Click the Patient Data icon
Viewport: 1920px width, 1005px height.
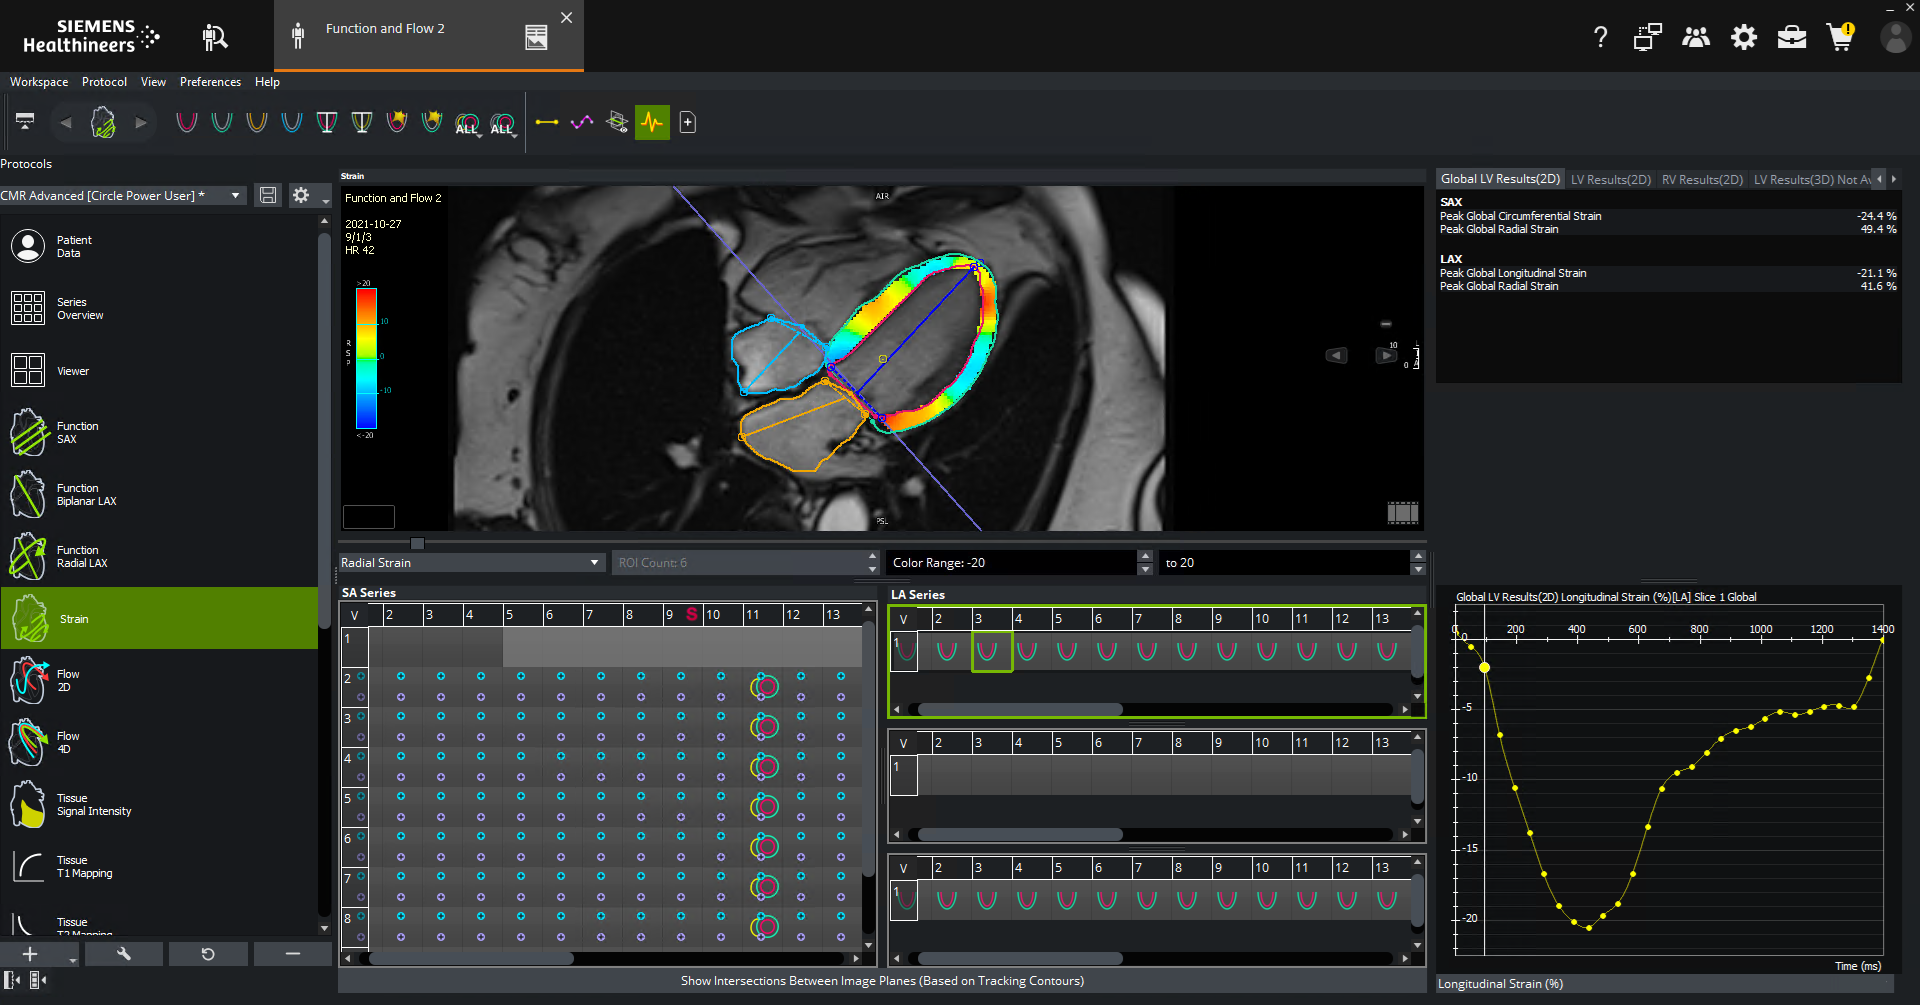click(28, 246)
